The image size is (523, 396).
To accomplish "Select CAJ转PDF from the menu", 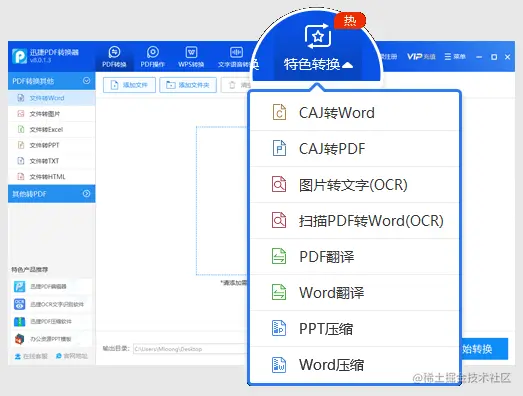I will tap(355, 149).
